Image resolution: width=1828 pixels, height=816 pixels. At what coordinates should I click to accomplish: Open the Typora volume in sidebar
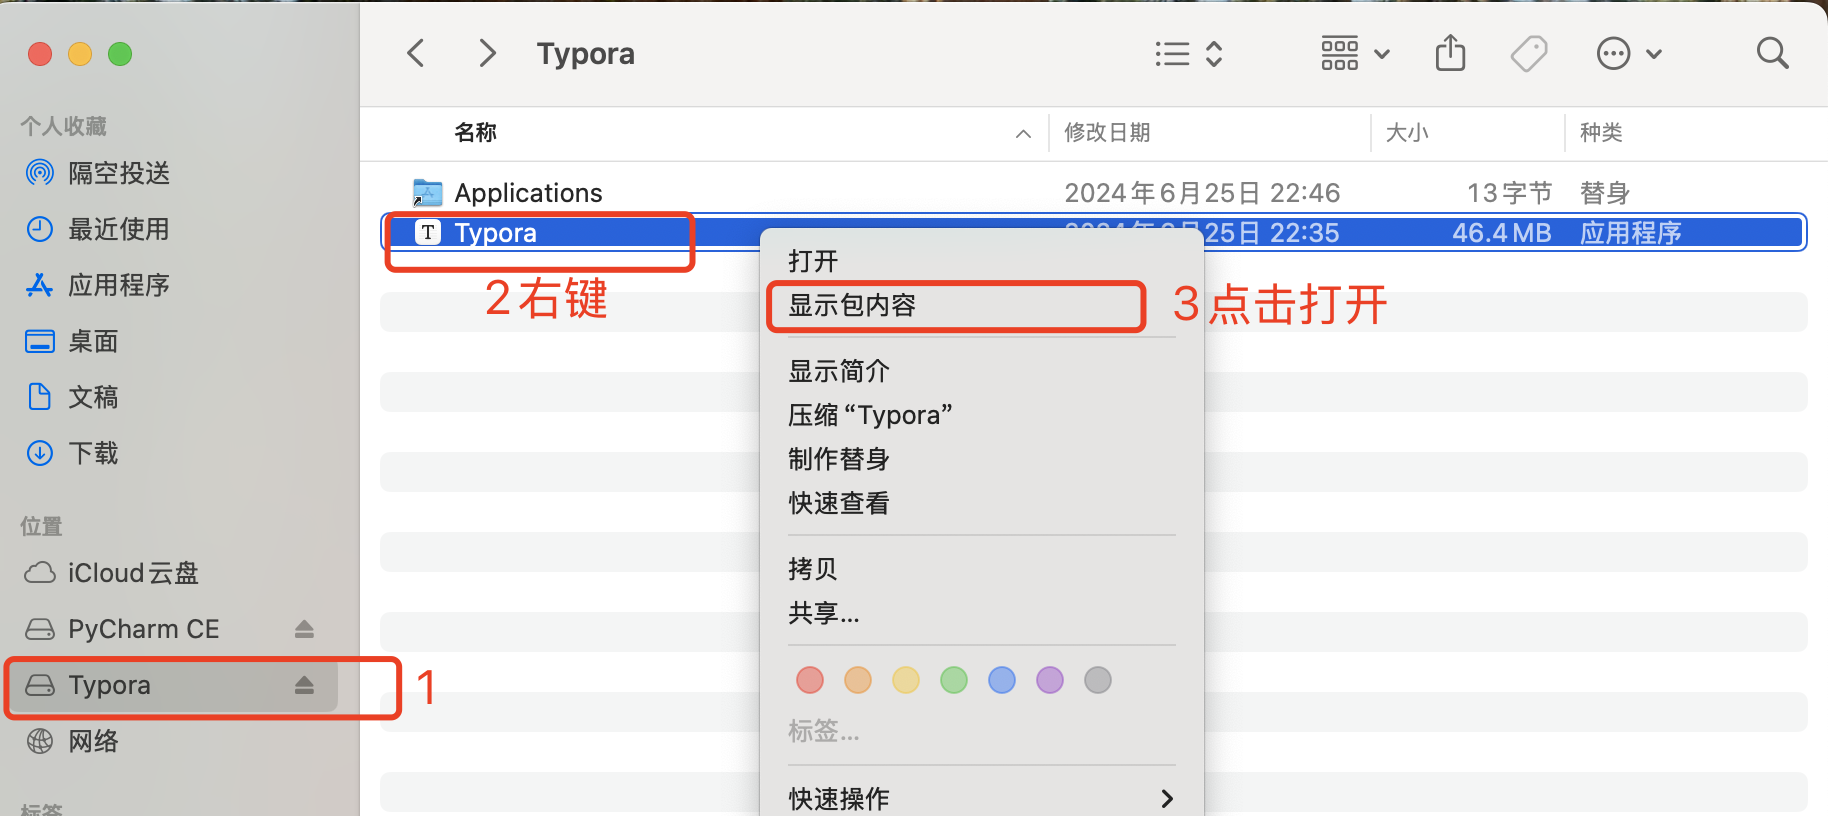pos(110,685)
